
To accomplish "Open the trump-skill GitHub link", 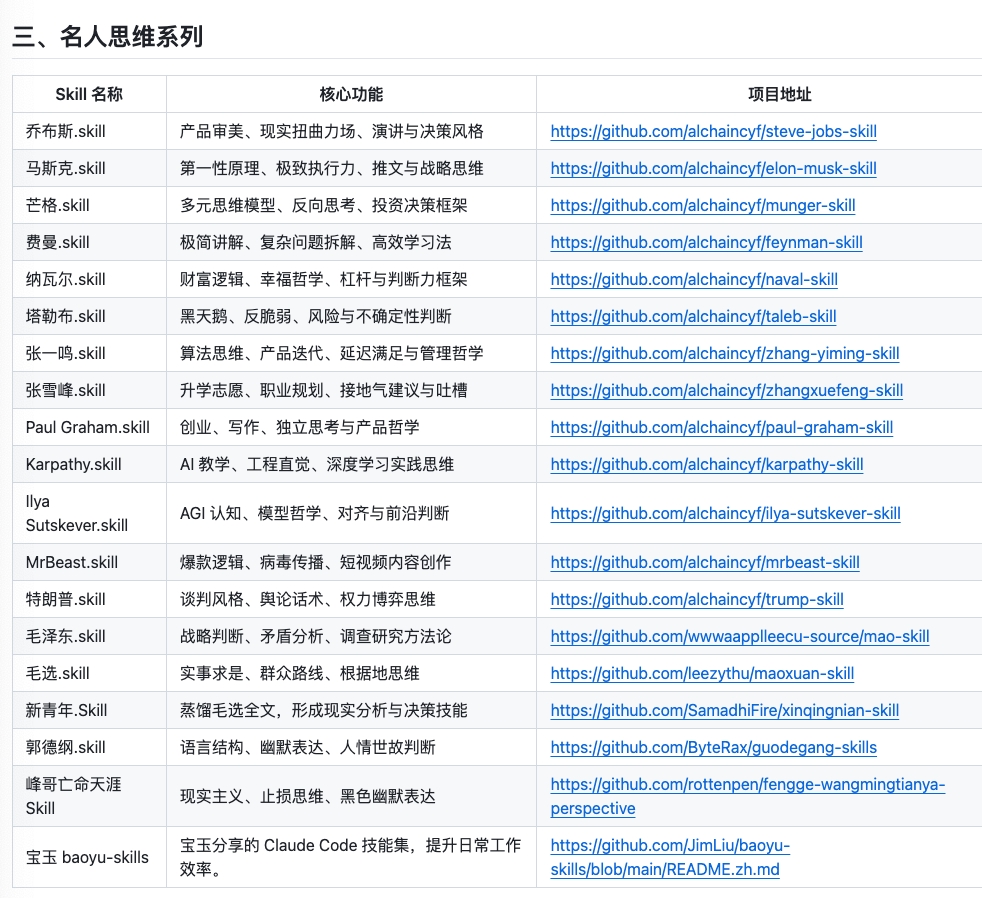I will tap(697, 599).
